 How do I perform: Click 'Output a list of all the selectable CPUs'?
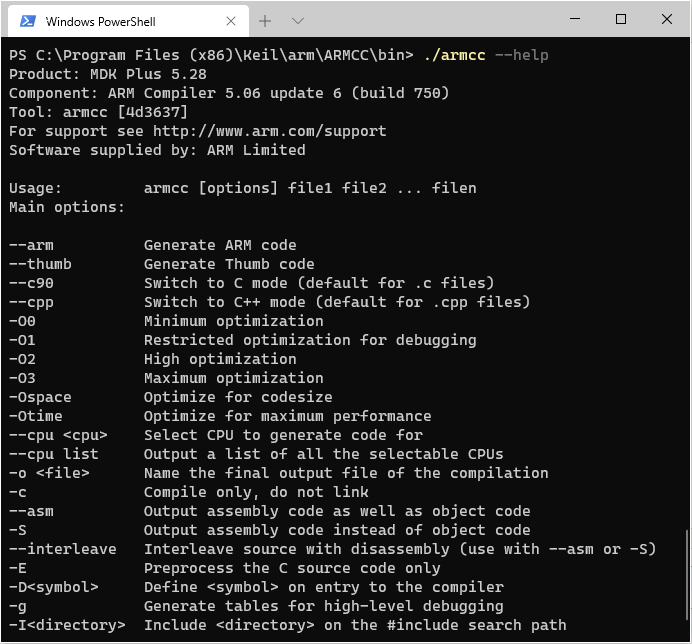pyautogui.click(x=323, y=454)
